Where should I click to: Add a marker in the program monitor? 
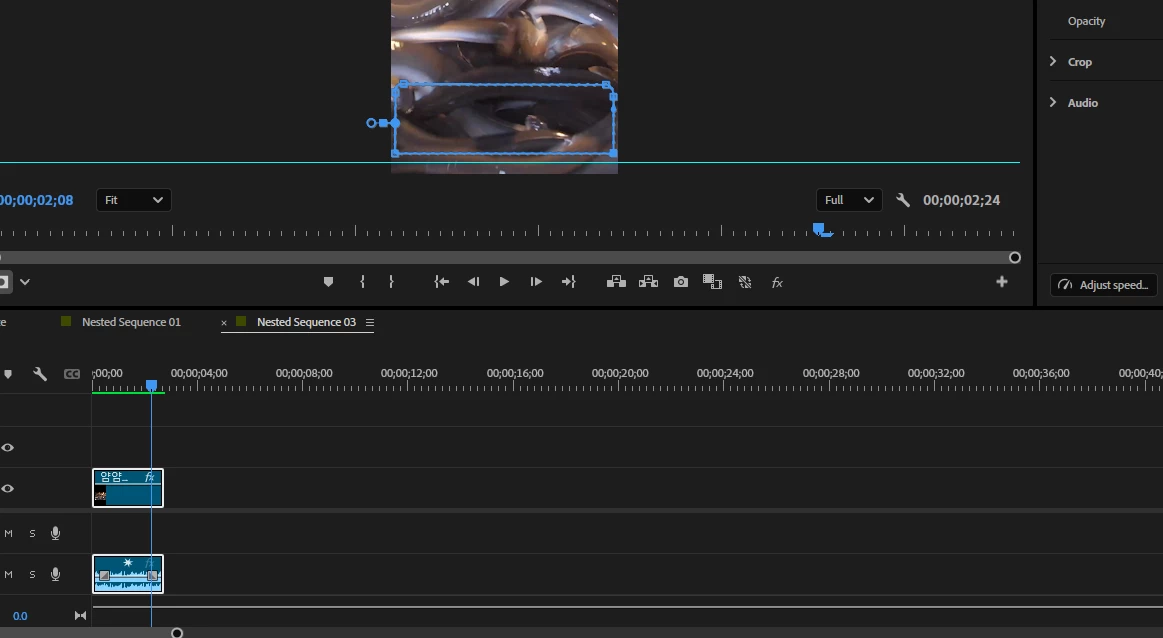pyautogui.click(x=329, y=282)
